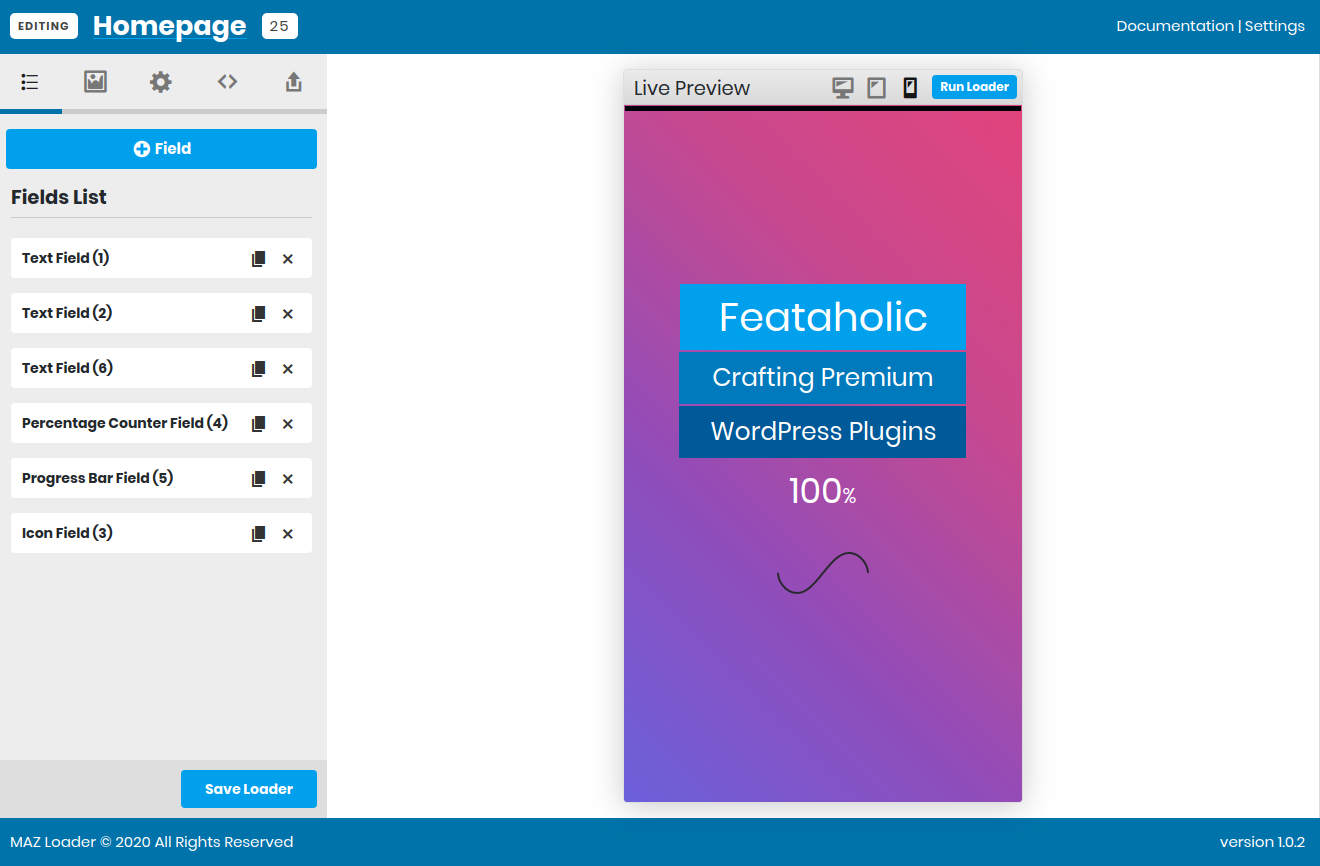
Task: Switch preview to mobile phone view
Action: click(910, 88)
